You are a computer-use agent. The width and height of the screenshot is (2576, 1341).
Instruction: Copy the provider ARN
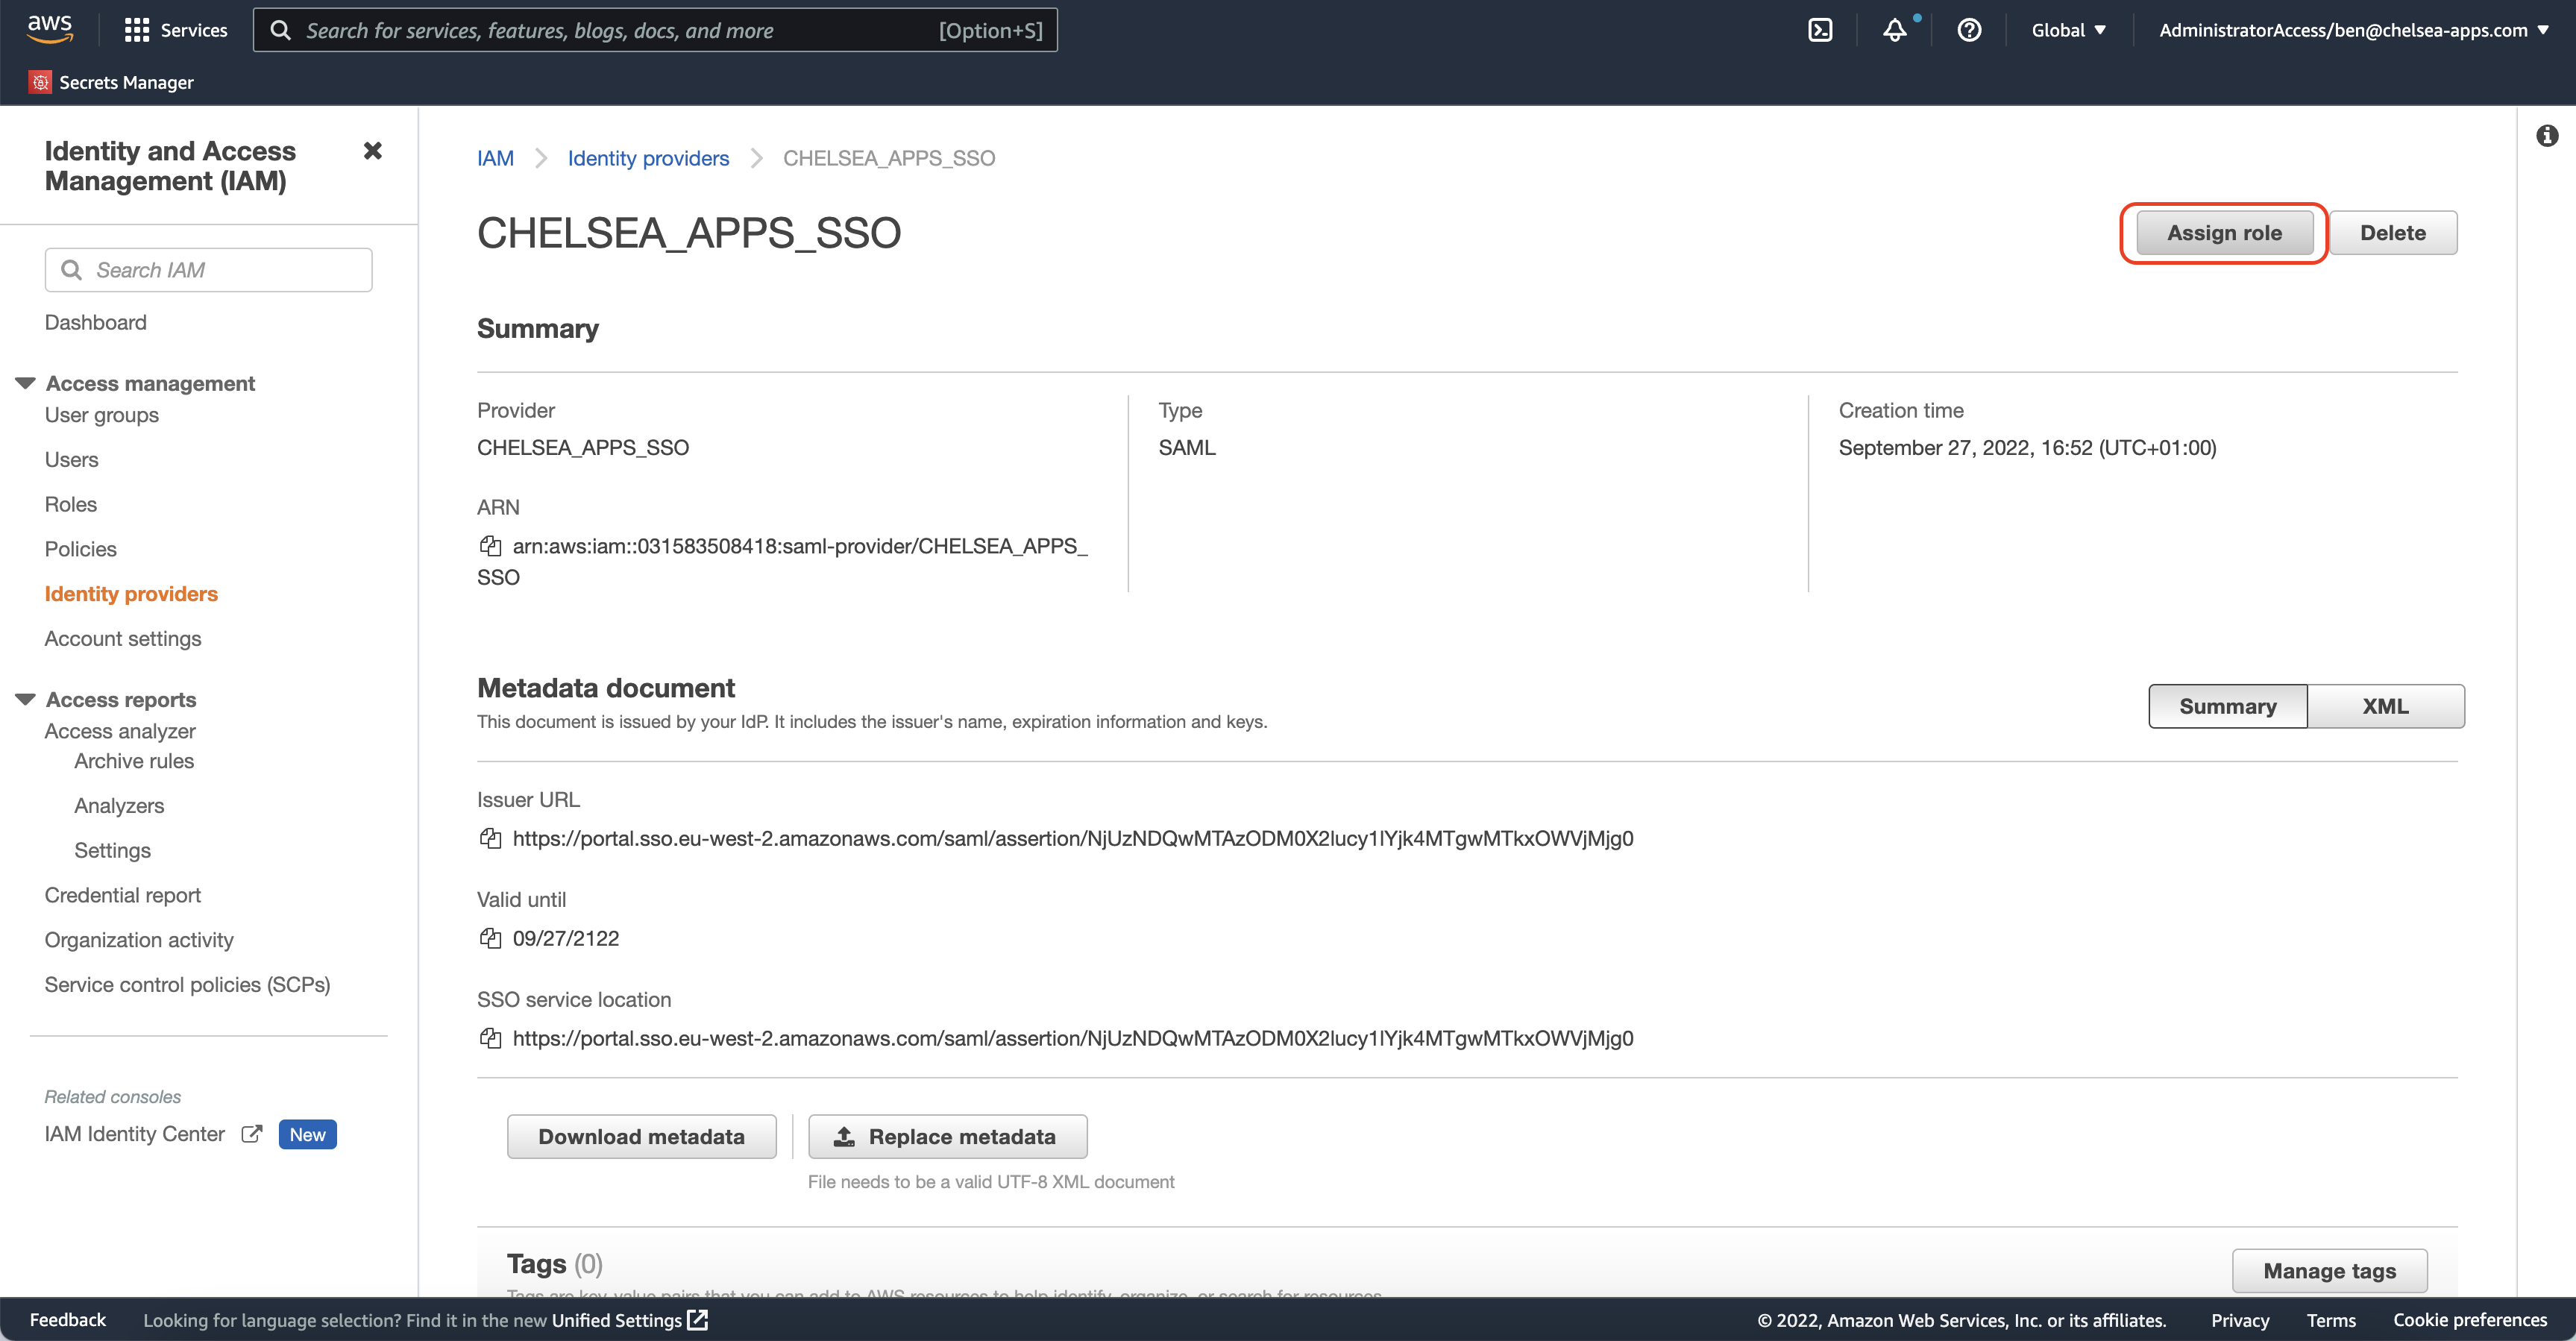(490, 546)
